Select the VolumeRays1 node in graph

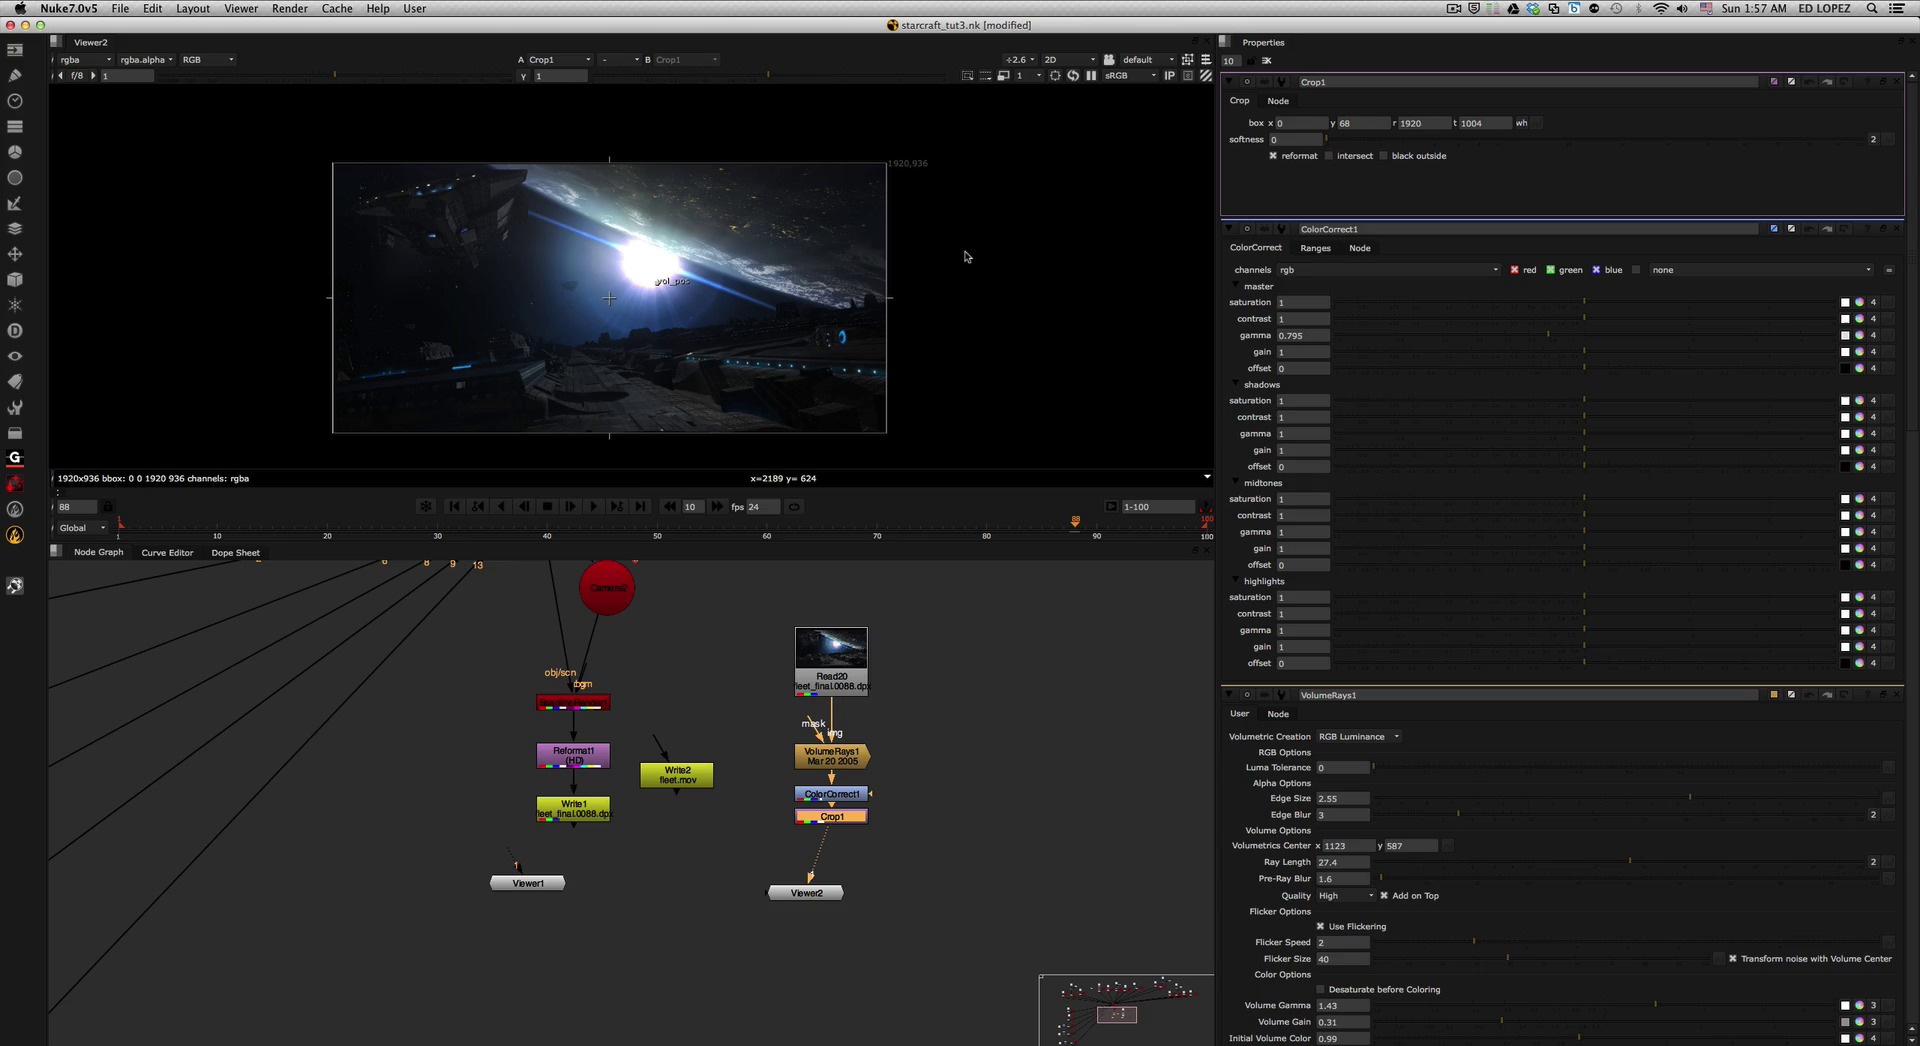[832, 756]
